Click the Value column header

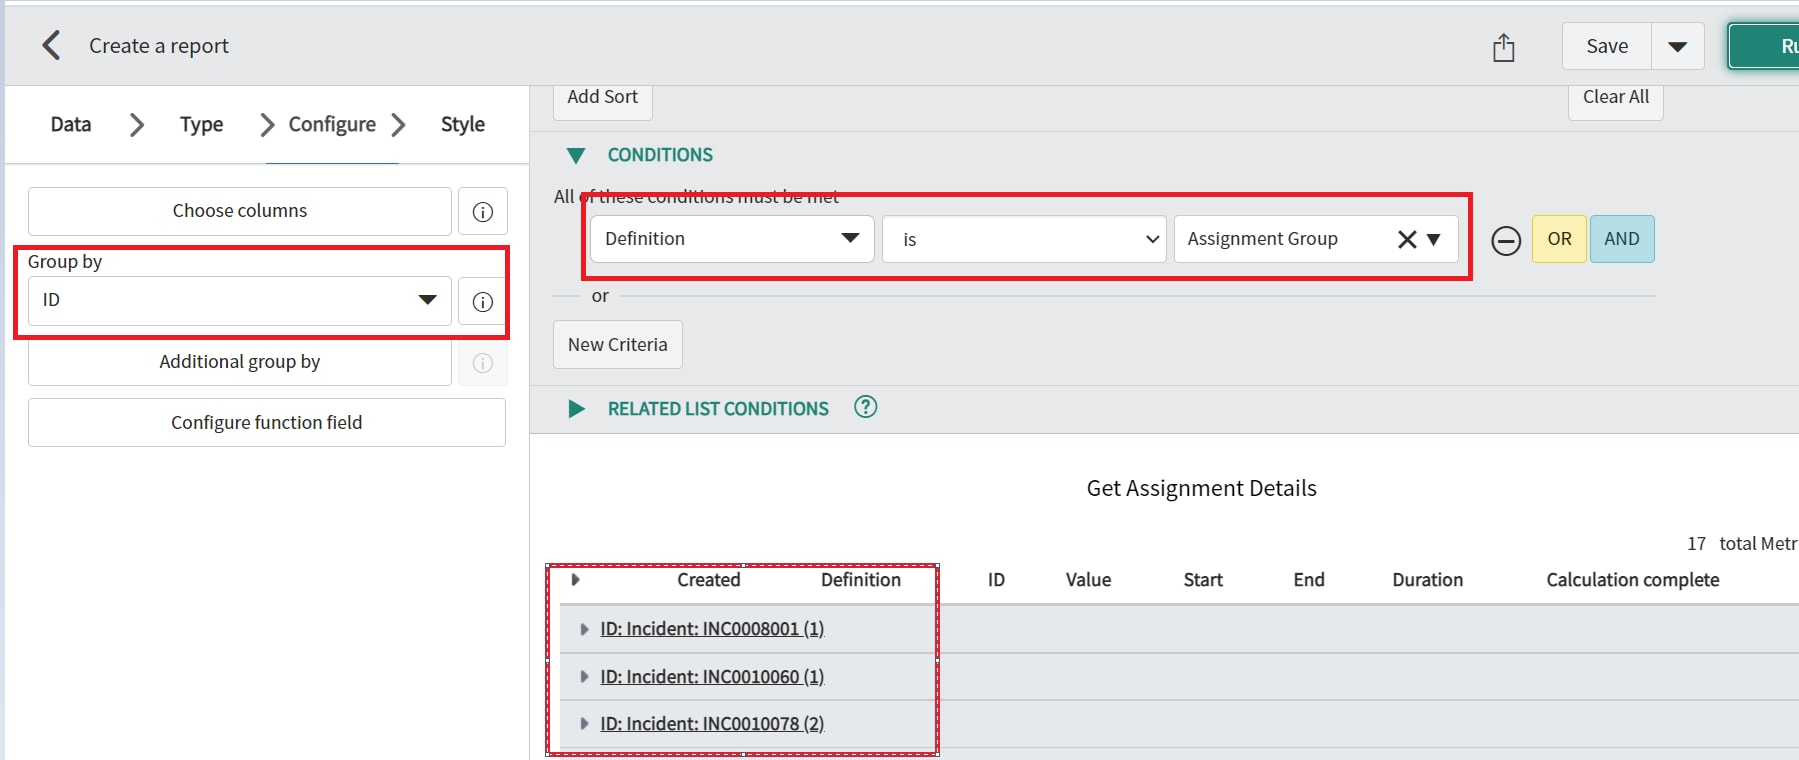1088,580
